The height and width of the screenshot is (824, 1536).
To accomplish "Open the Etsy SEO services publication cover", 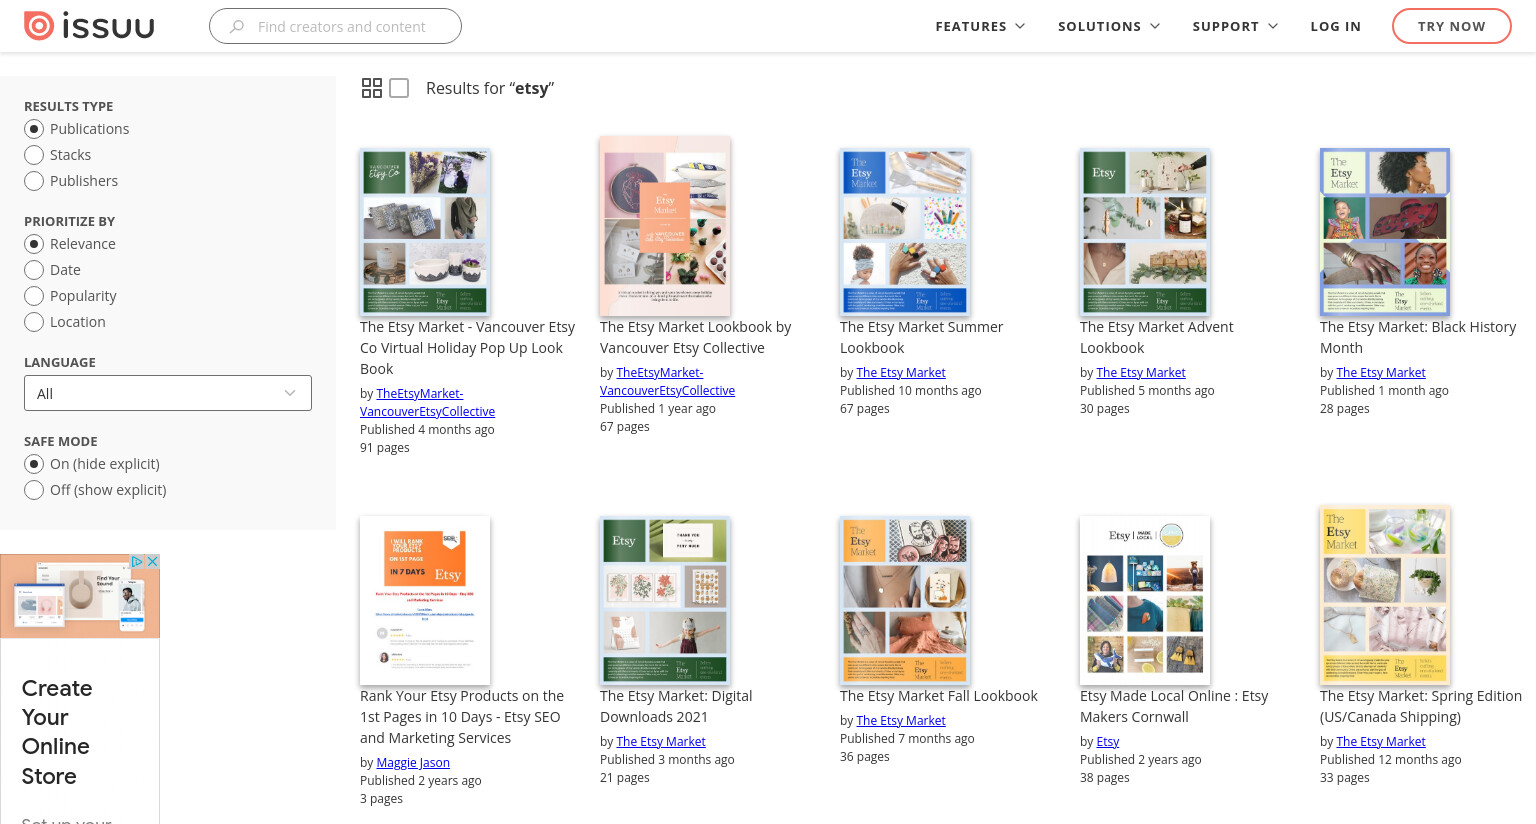I will [425, 600].
